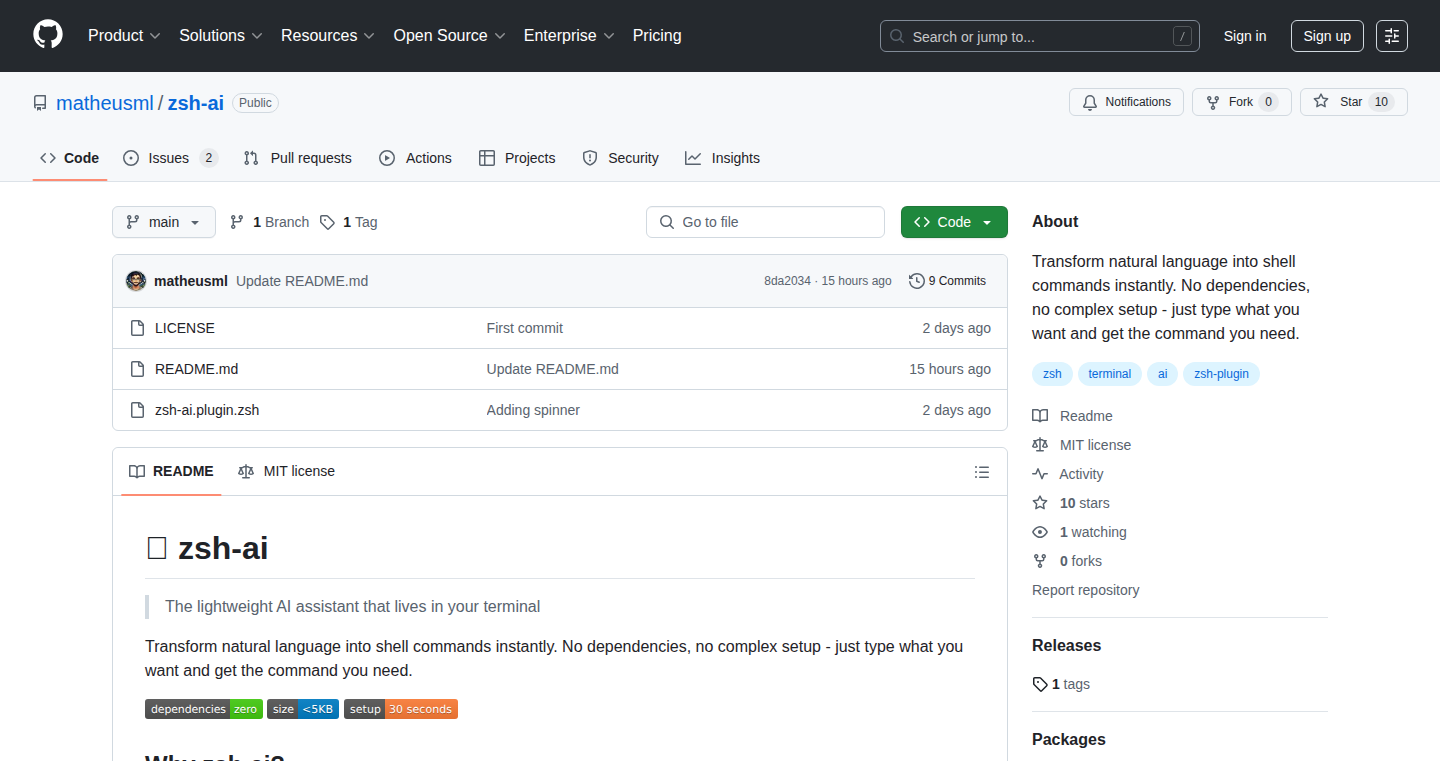Screen dimensions: 1440x761
Task: Open the zsh-plugin topic tag
Action: point(1222,374)
